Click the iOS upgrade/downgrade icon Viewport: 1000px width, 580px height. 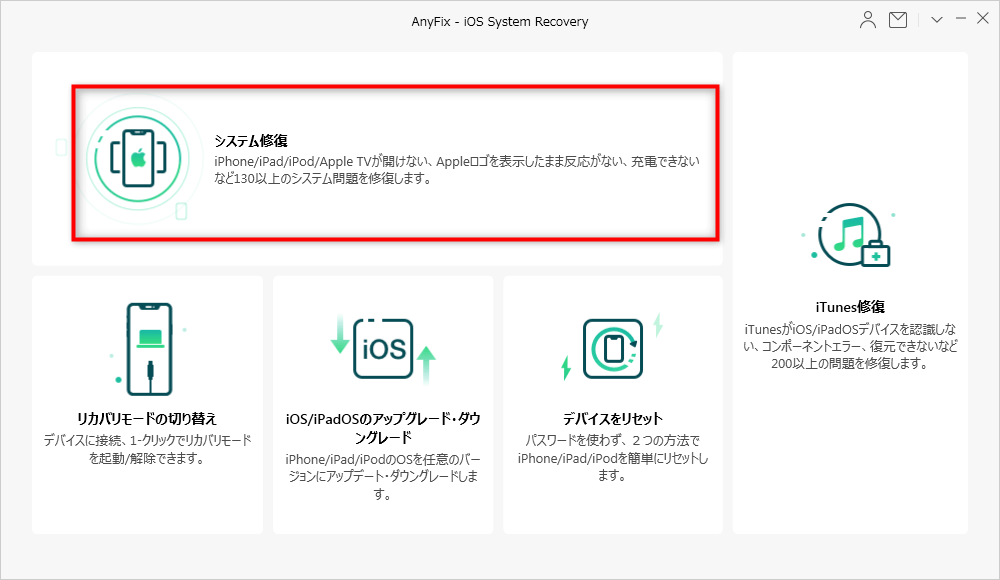(383, 348)
